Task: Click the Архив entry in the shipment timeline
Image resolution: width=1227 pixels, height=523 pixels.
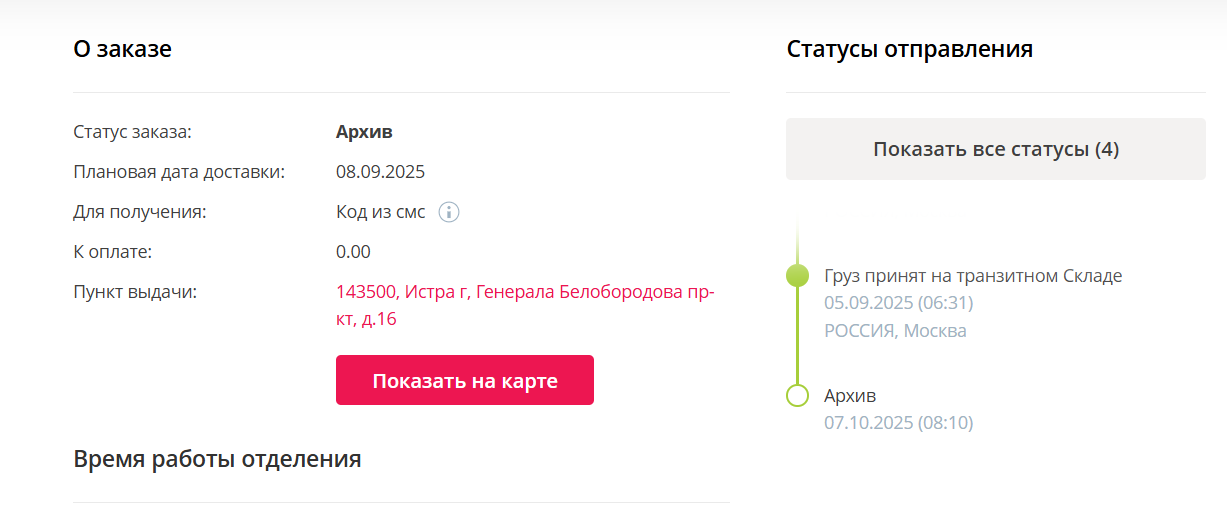Action: point(850,396)
